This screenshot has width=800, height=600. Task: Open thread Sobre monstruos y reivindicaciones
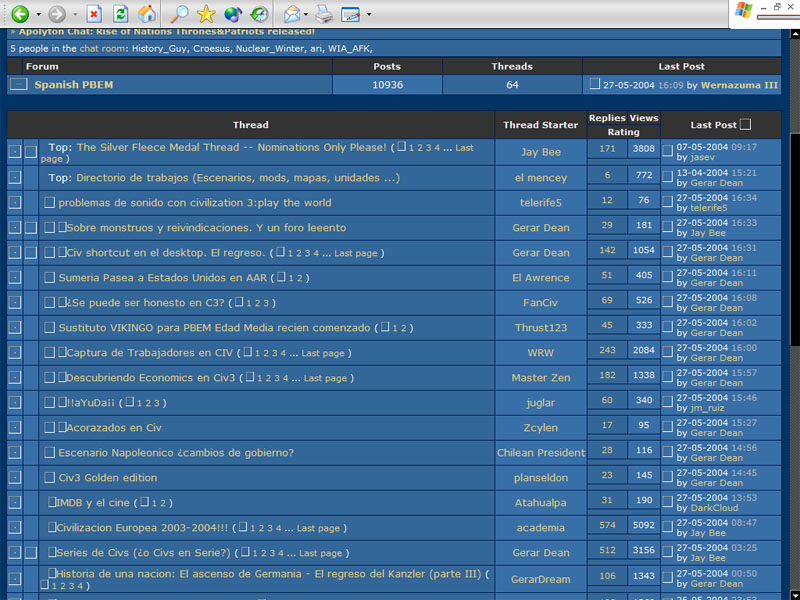206,228
